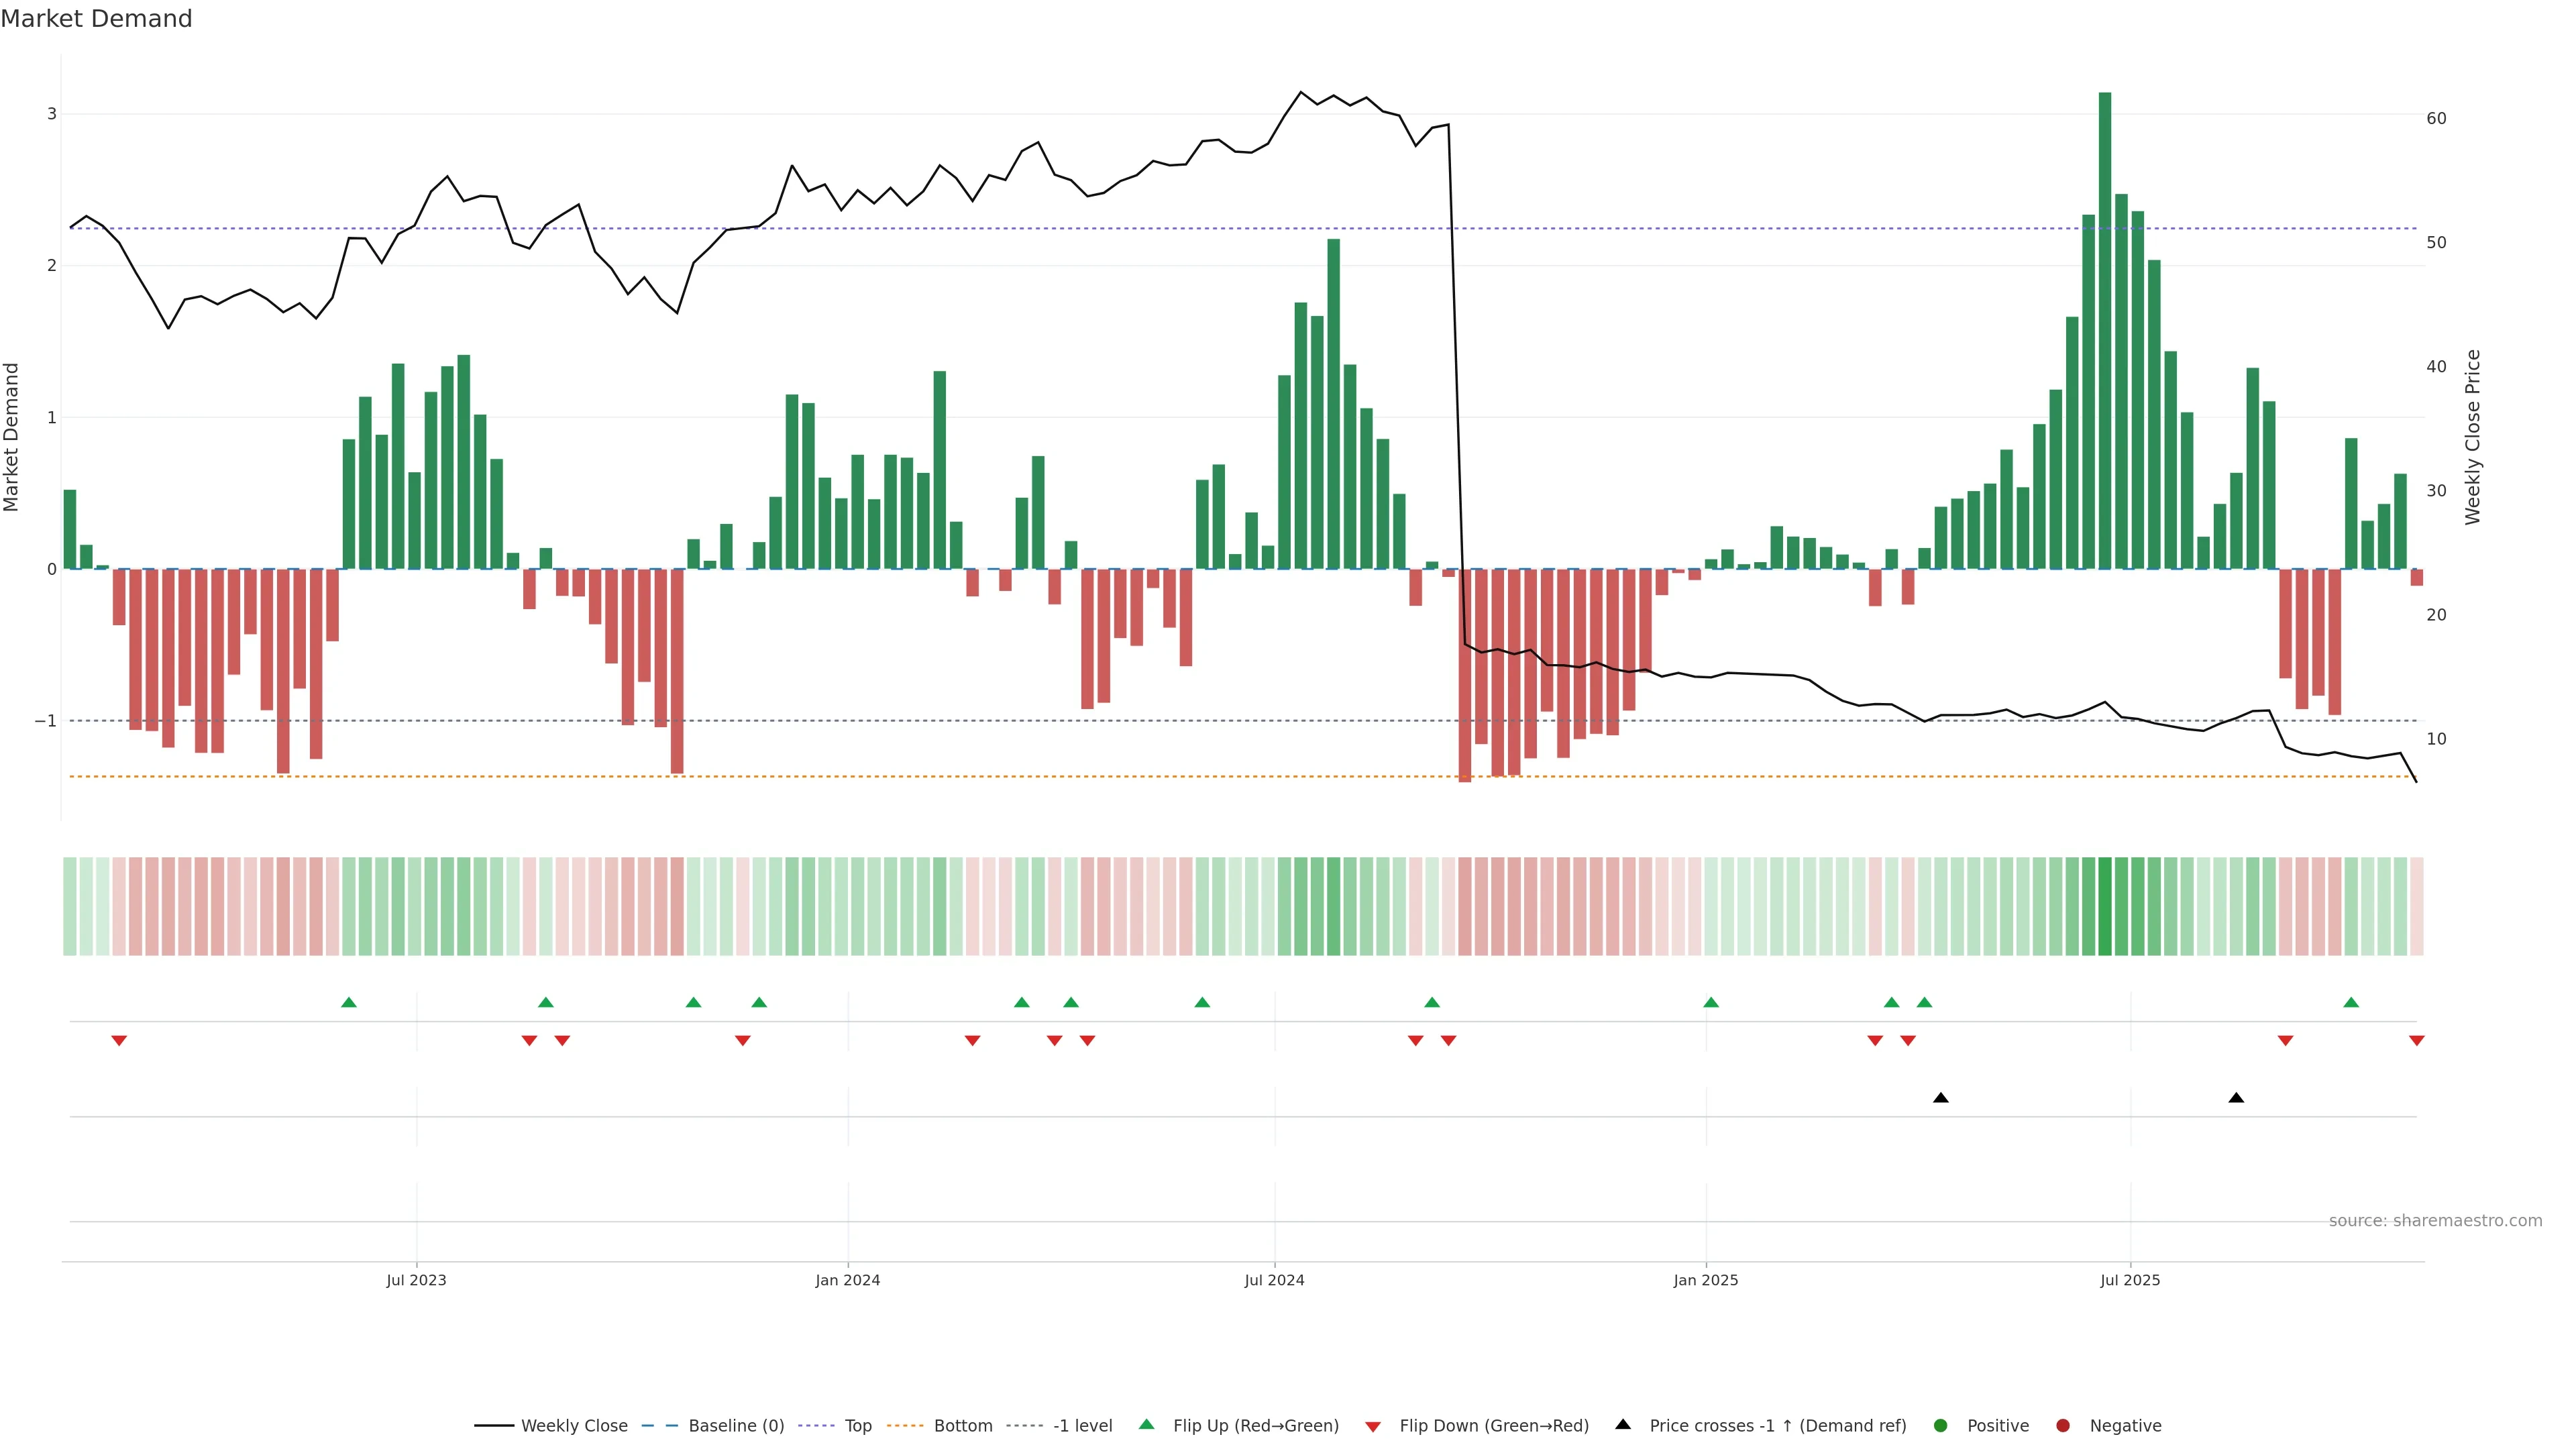2576x1449 pixels.
Task: Click red Negative dot in legend
Action: (2063, 1425)
